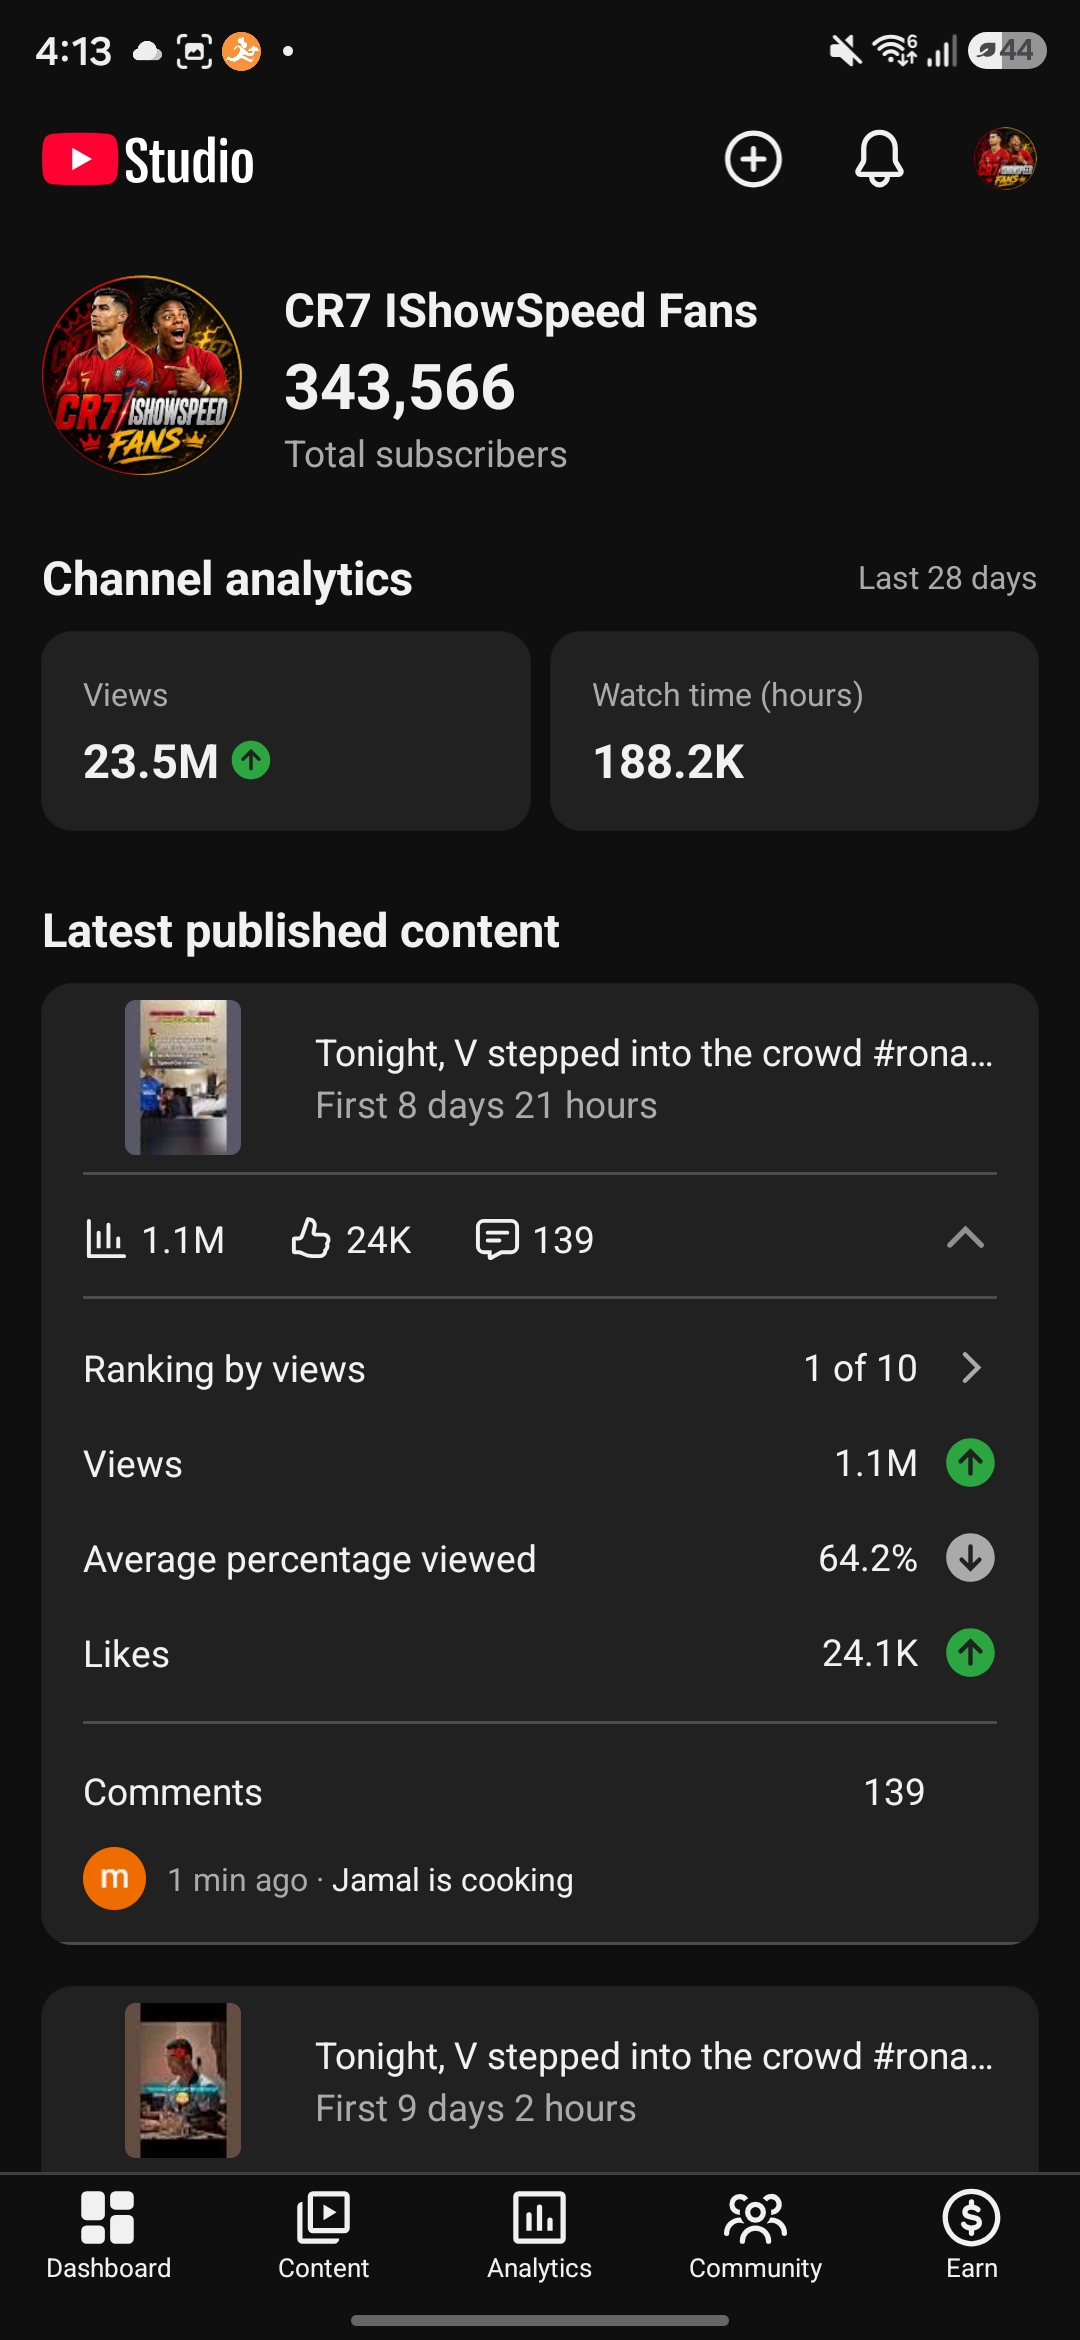This screenshot has width=1080, height=2340.
Task: Open the Community tab
Action: click(756, 2235)
